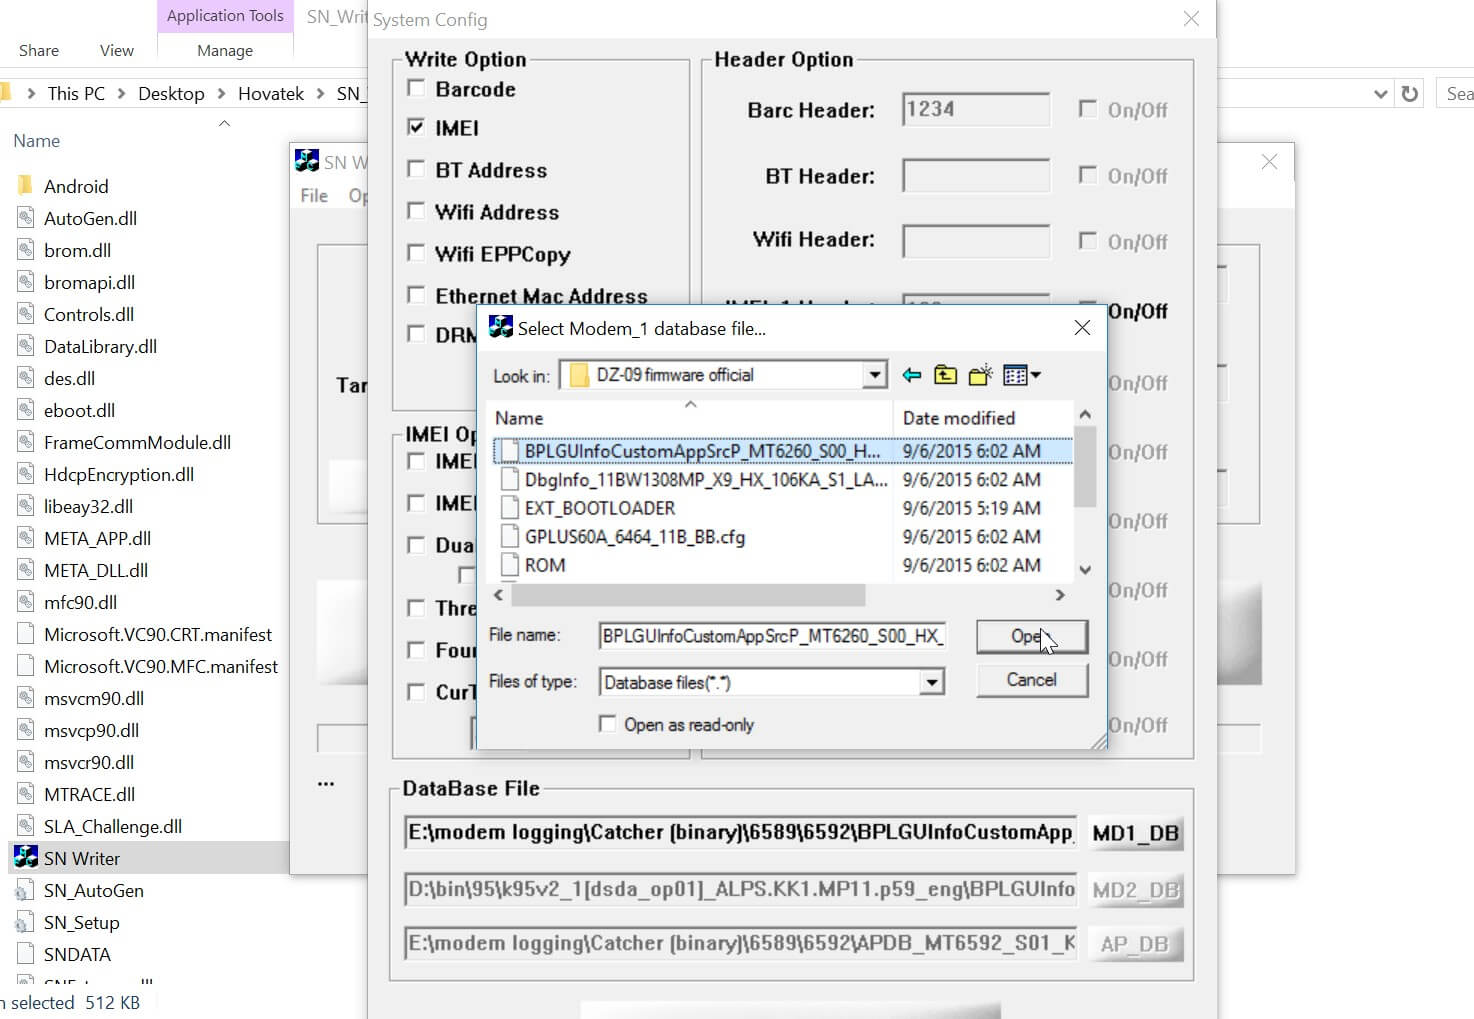
Task: Select the SNDATA file
Action: pyautogui.click(x=74, y=954)
